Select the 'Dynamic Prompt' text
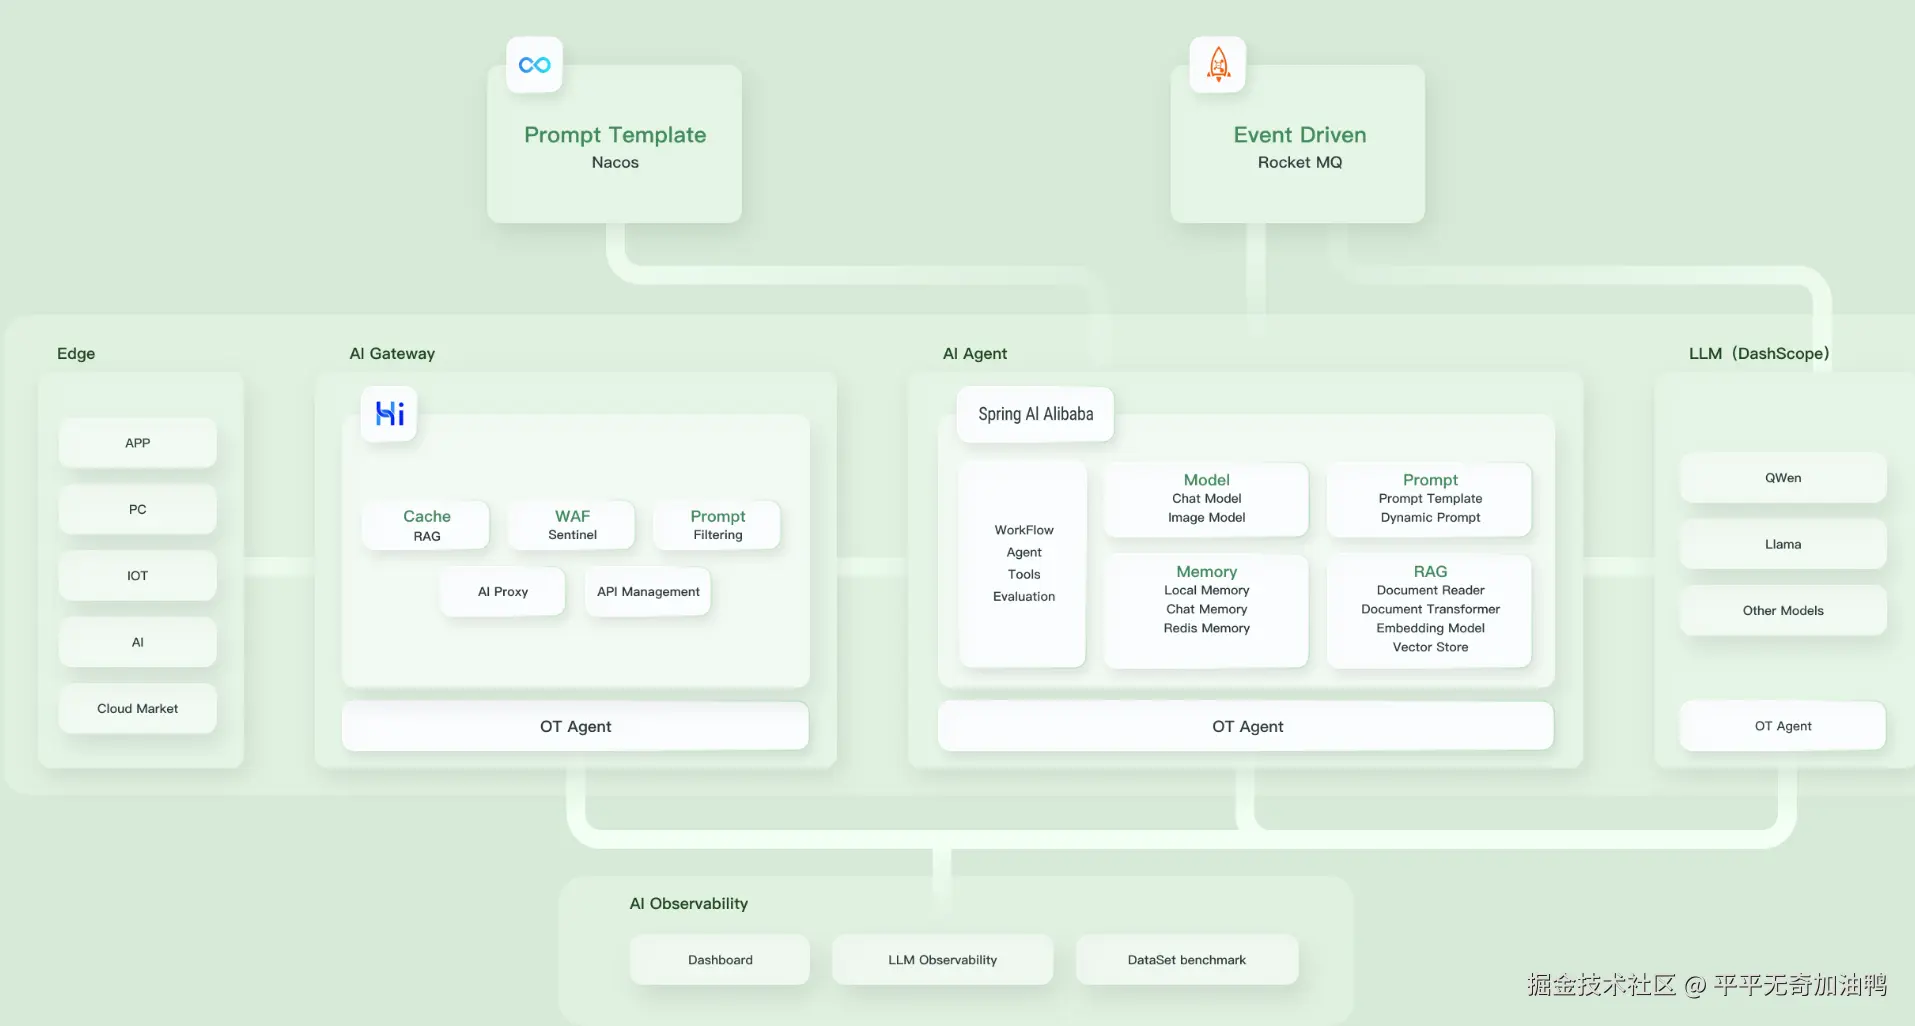 tap(1430, 518)
